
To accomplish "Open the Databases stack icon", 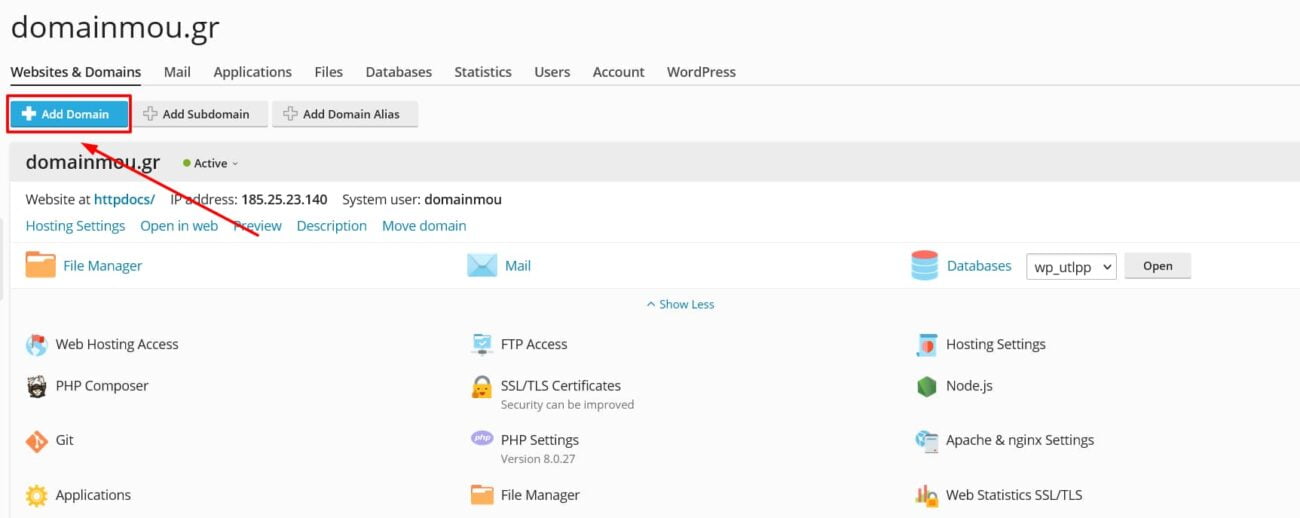I will [x=925, y=266].
